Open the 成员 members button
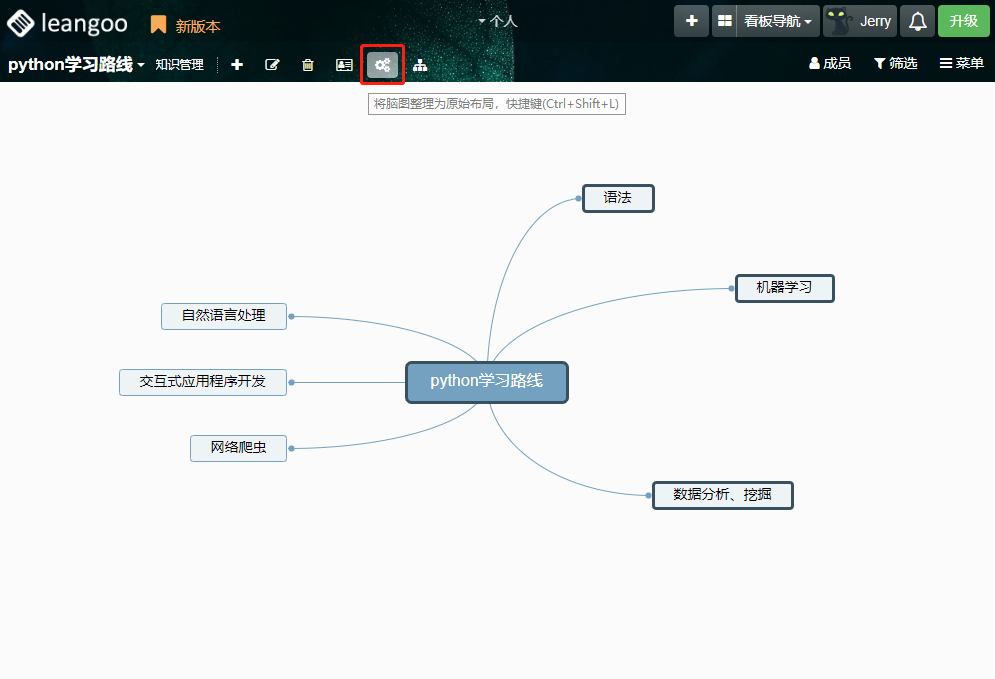The height and width of the screenshot is (679, 995). click(x=829, y=63)
